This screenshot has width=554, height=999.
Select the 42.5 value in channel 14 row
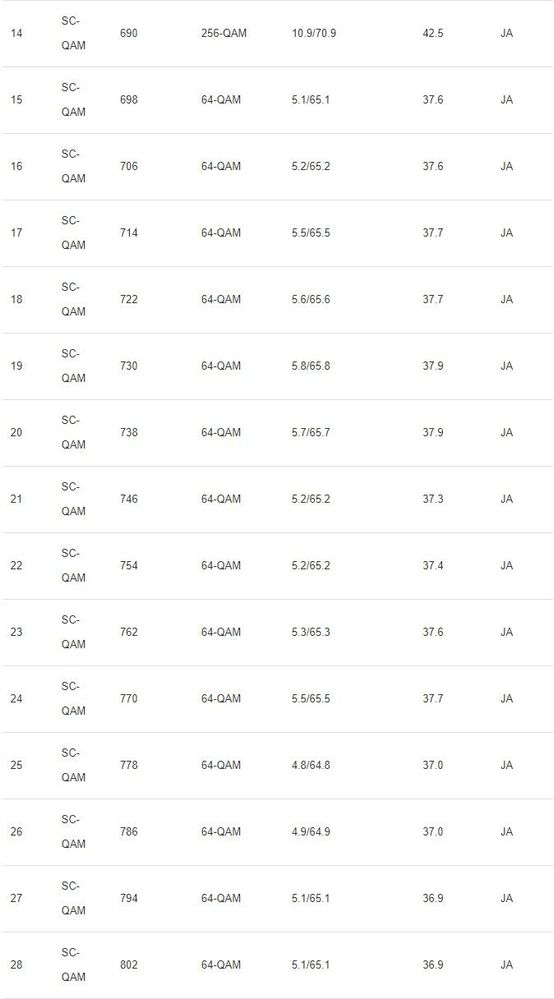click(x=433, y=33)
